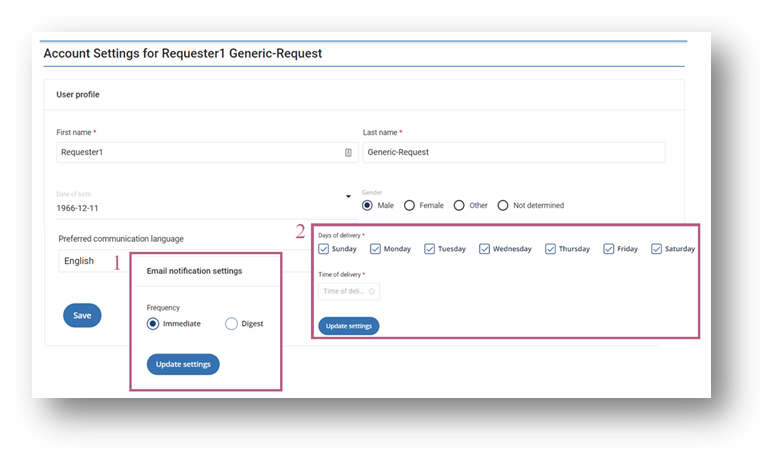The image size is (776, 463).
Task: Click the Account Settings page title
Action: pyautogui.click(x=183, y=53)
